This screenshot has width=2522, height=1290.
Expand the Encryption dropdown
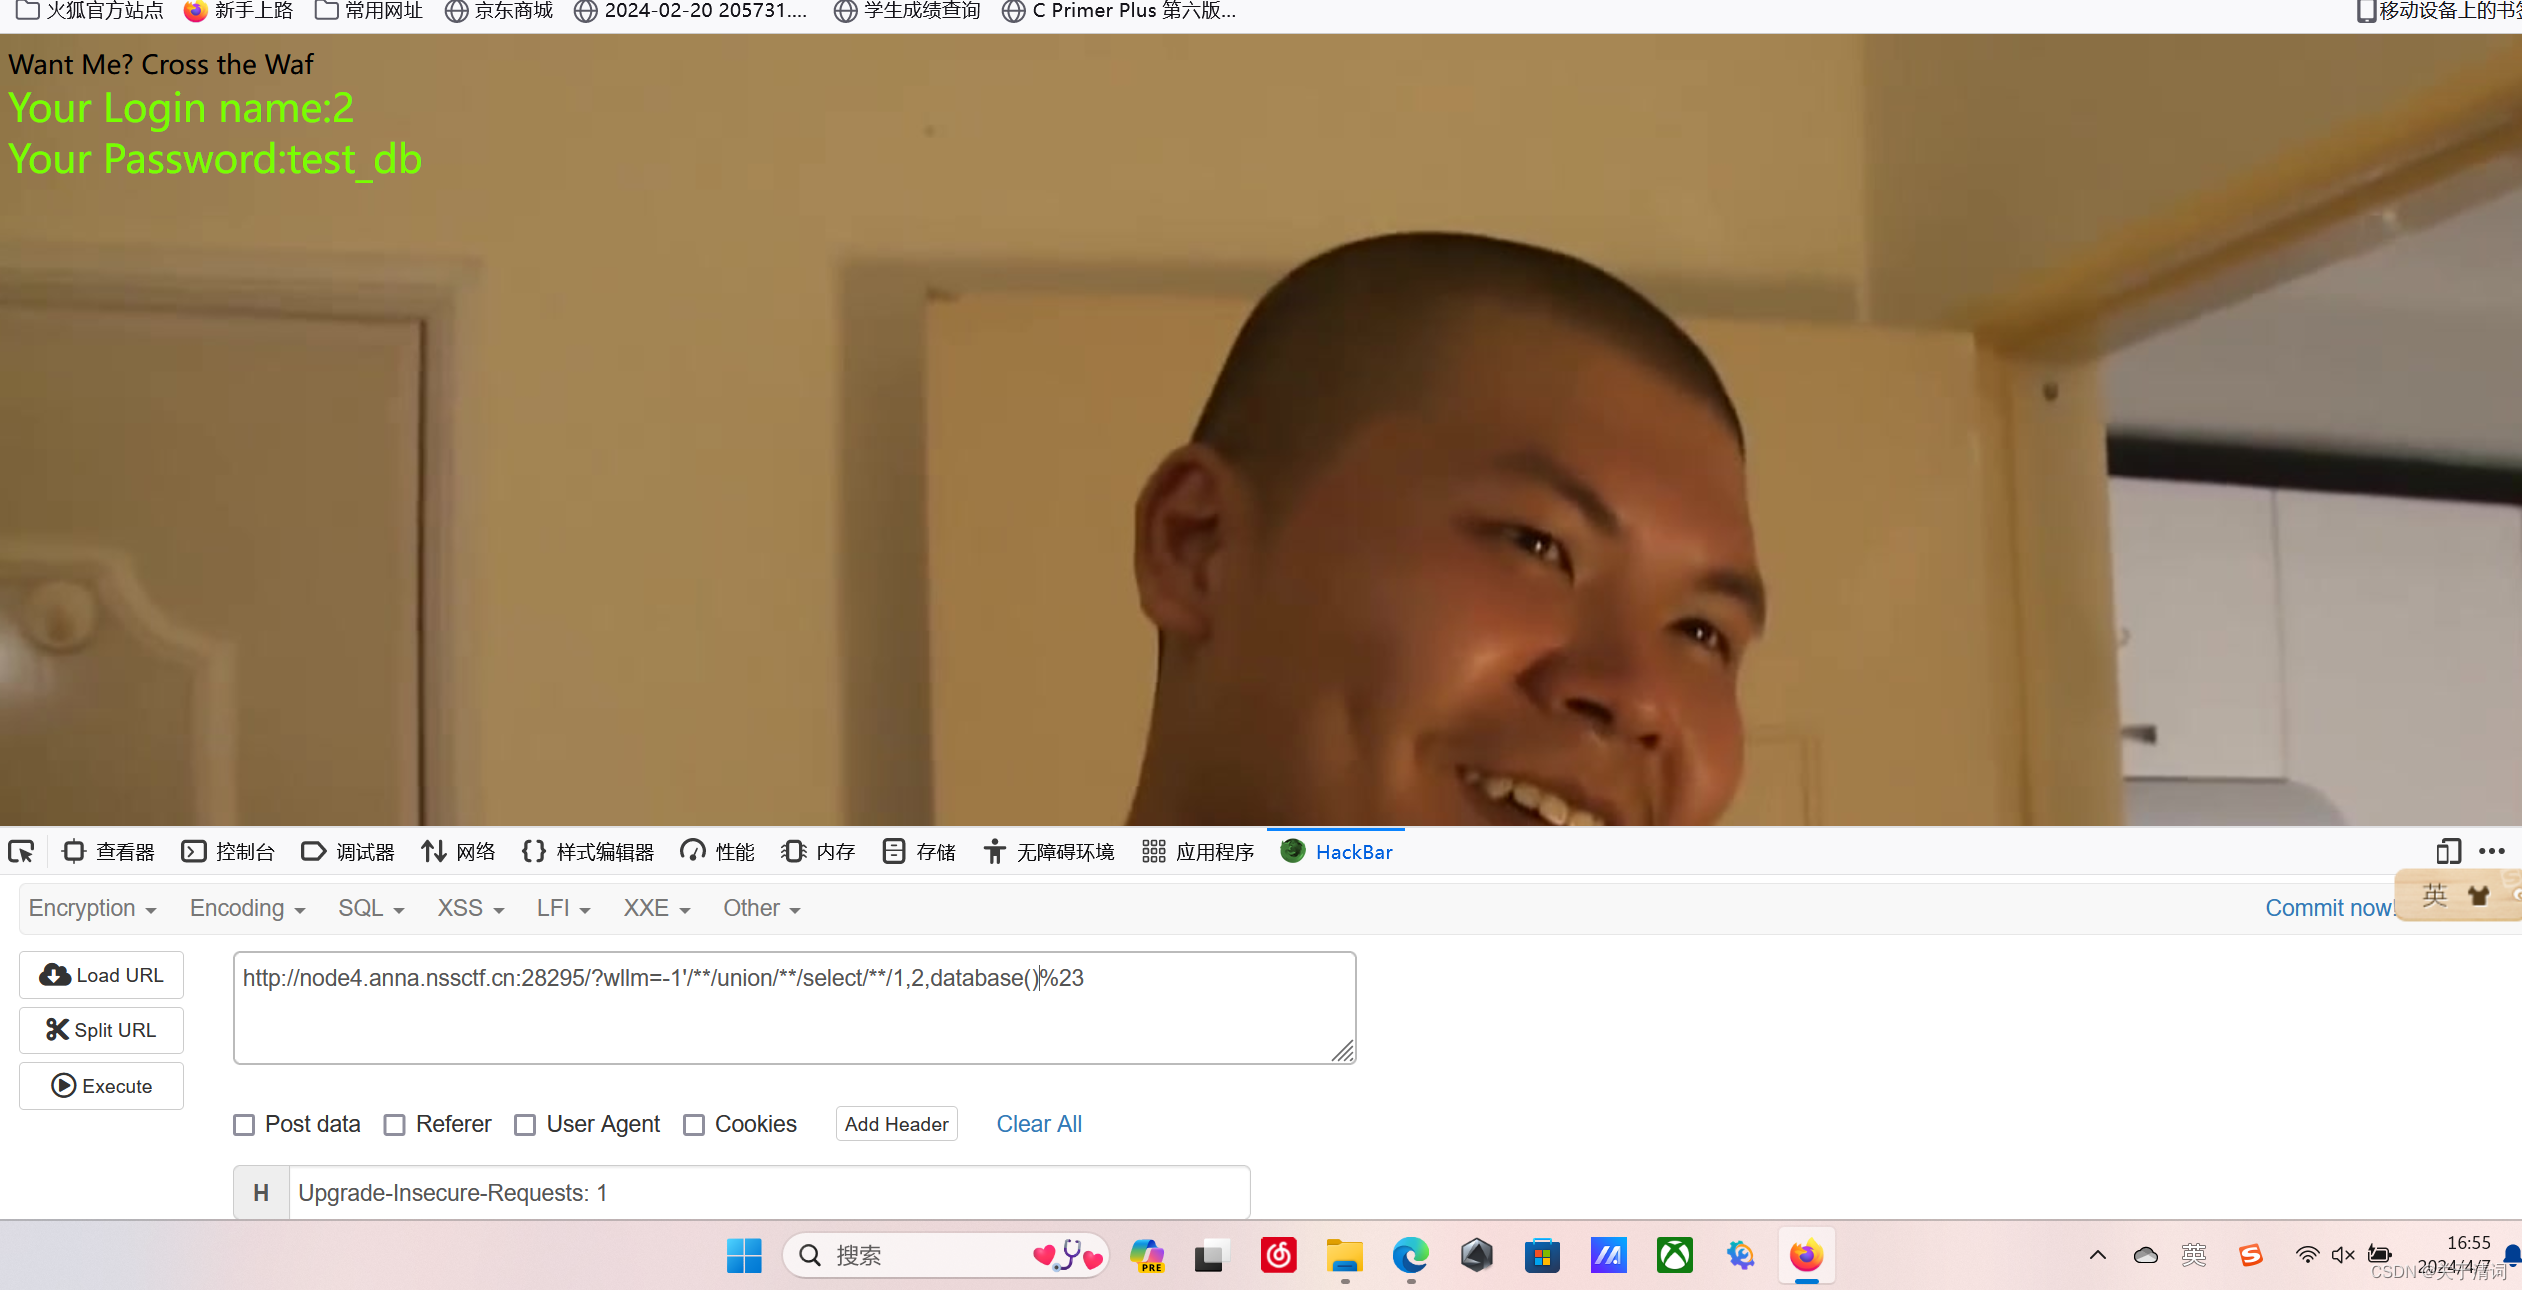coord(92,908)
